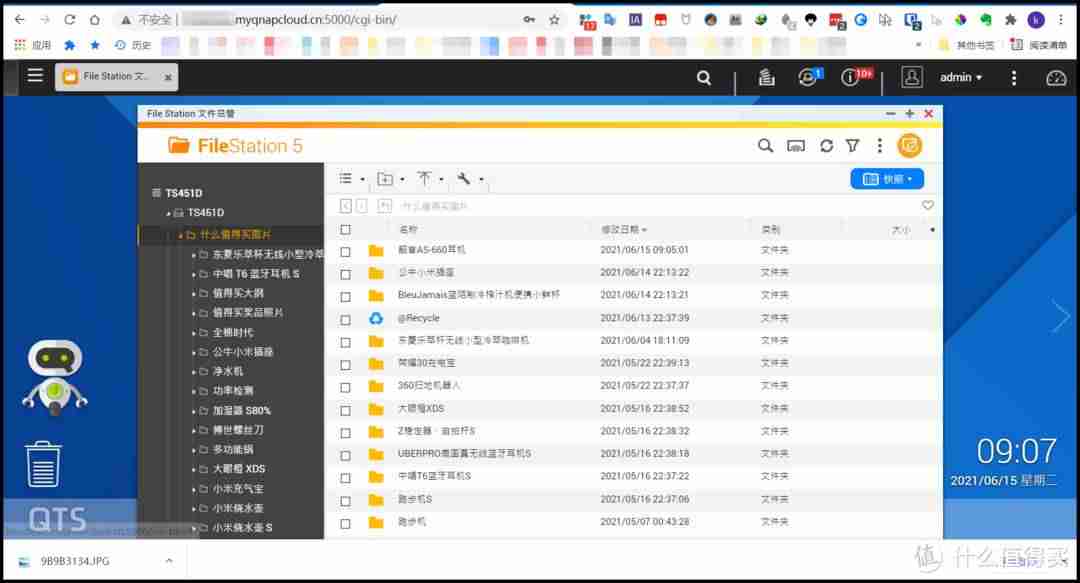Check the box for T6 earphone S file row
Screen dimensions: 1080x583
[345, 478]
